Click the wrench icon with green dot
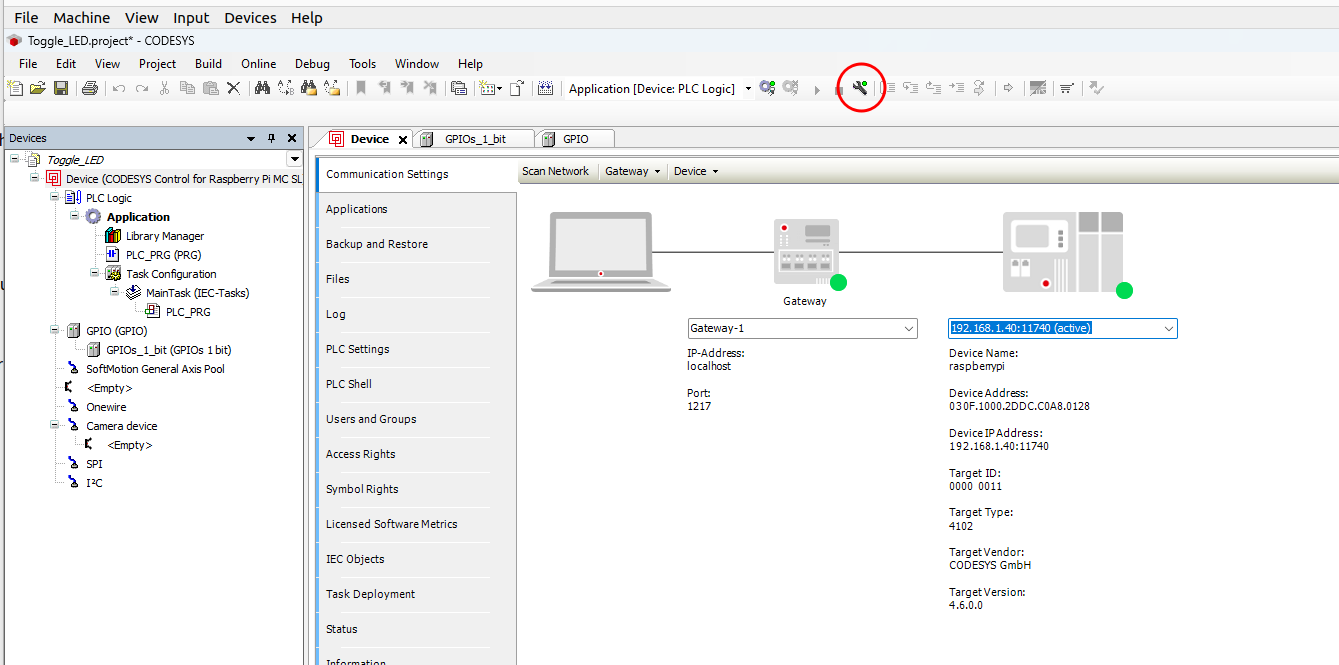 click(x=860, y=88)
